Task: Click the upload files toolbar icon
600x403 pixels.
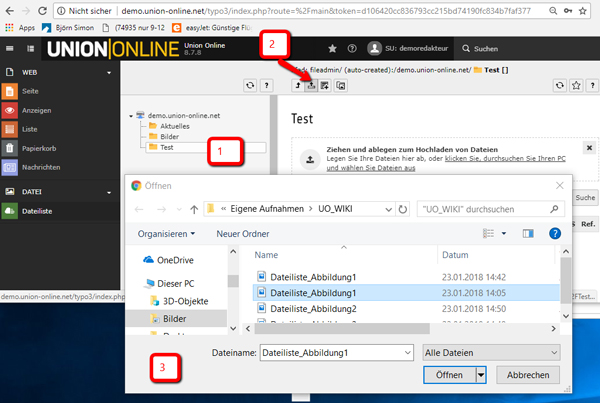Action: tap(311, 85)
